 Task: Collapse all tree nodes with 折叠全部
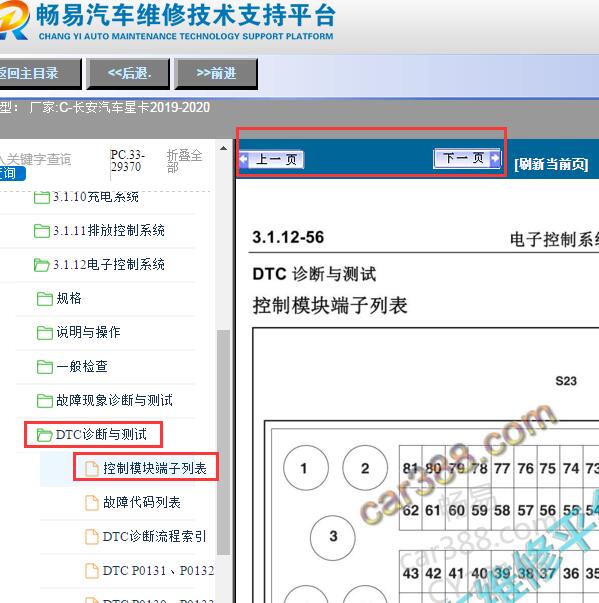(184, 161)
